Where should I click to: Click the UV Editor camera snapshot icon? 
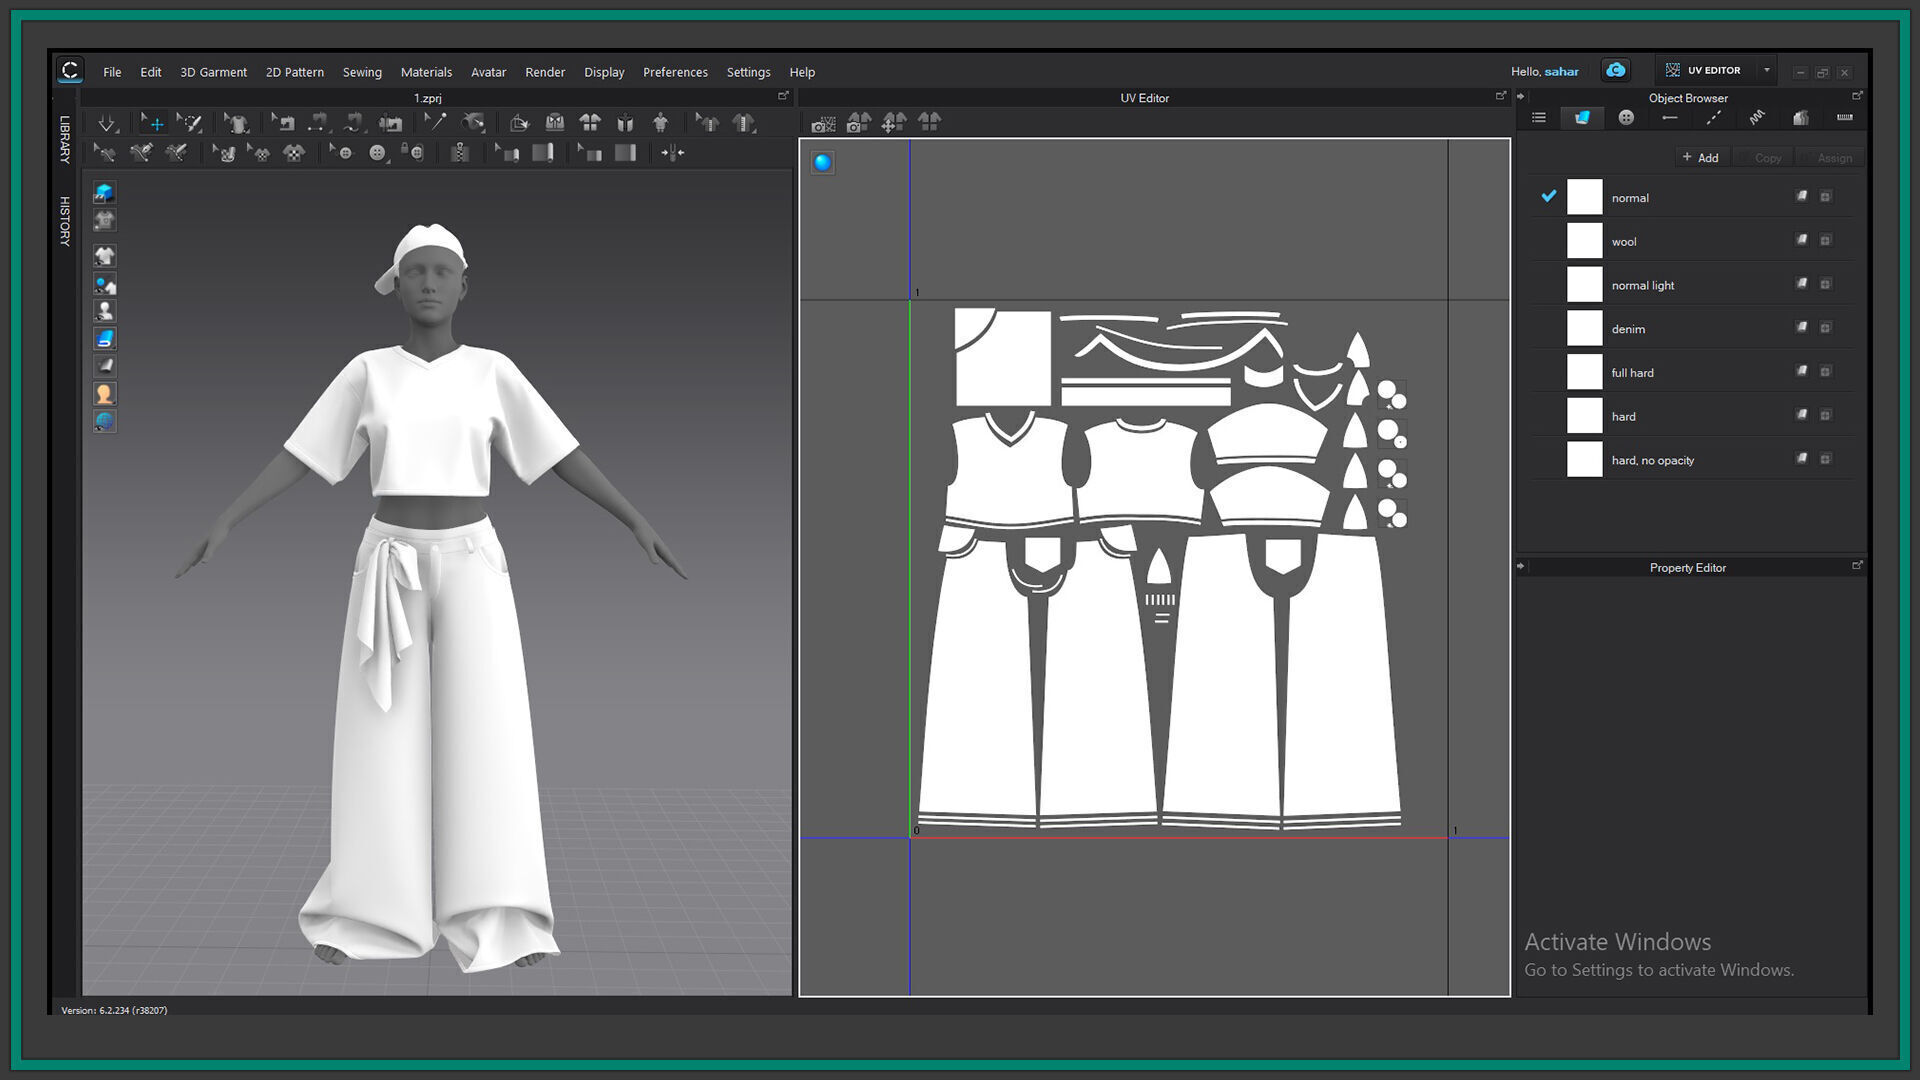[823, 123]
